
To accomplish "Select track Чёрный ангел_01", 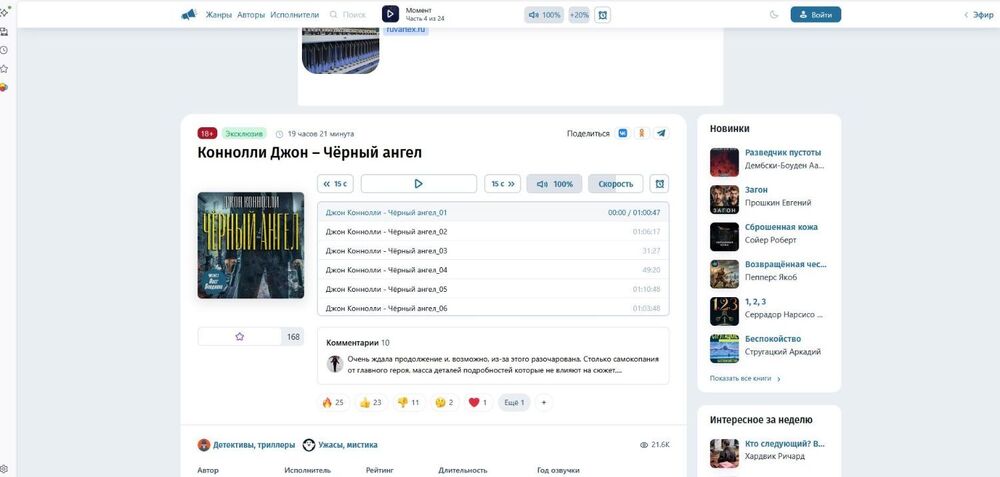I will click(493, 212).
